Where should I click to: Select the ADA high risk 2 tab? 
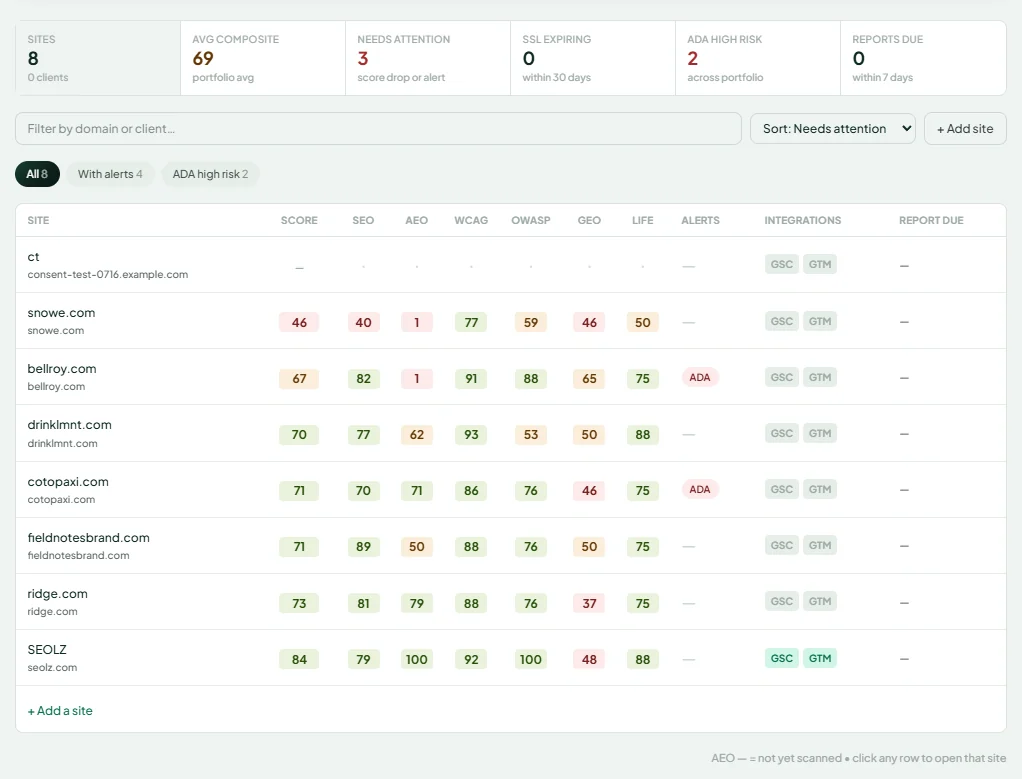(210, 174)
